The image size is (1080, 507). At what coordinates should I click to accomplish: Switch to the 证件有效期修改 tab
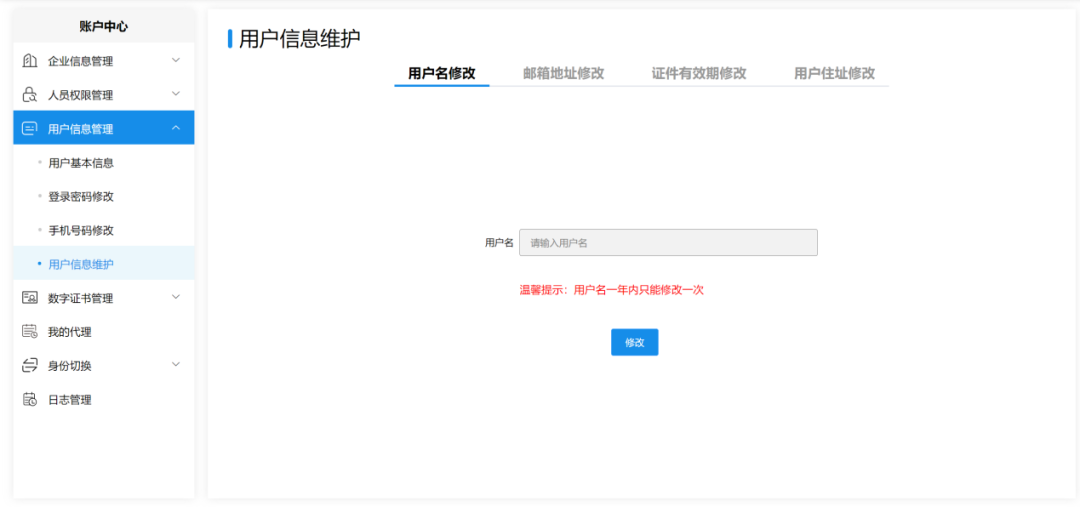tap(699, 74)
